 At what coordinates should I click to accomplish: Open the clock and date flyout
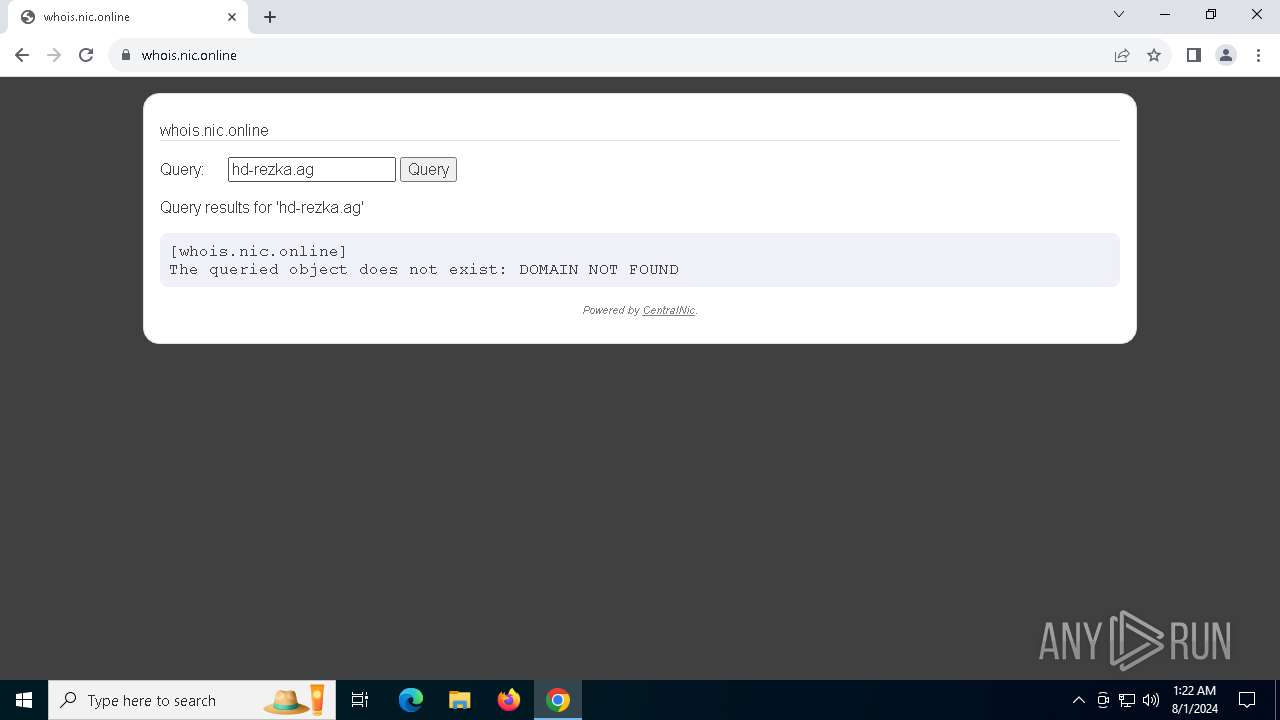1194,700
